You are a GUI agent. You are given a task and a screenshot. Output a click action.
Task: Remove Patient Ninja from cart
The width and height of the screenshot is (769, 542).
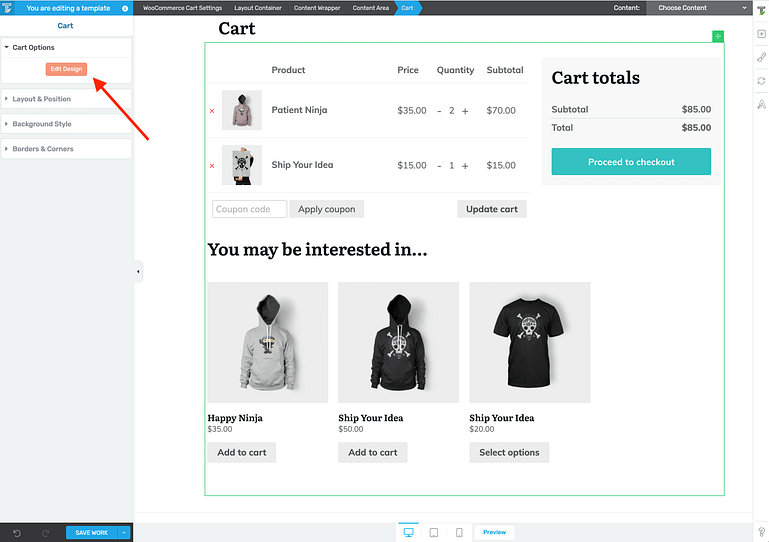pyautogui.click(x=212, y=111)
